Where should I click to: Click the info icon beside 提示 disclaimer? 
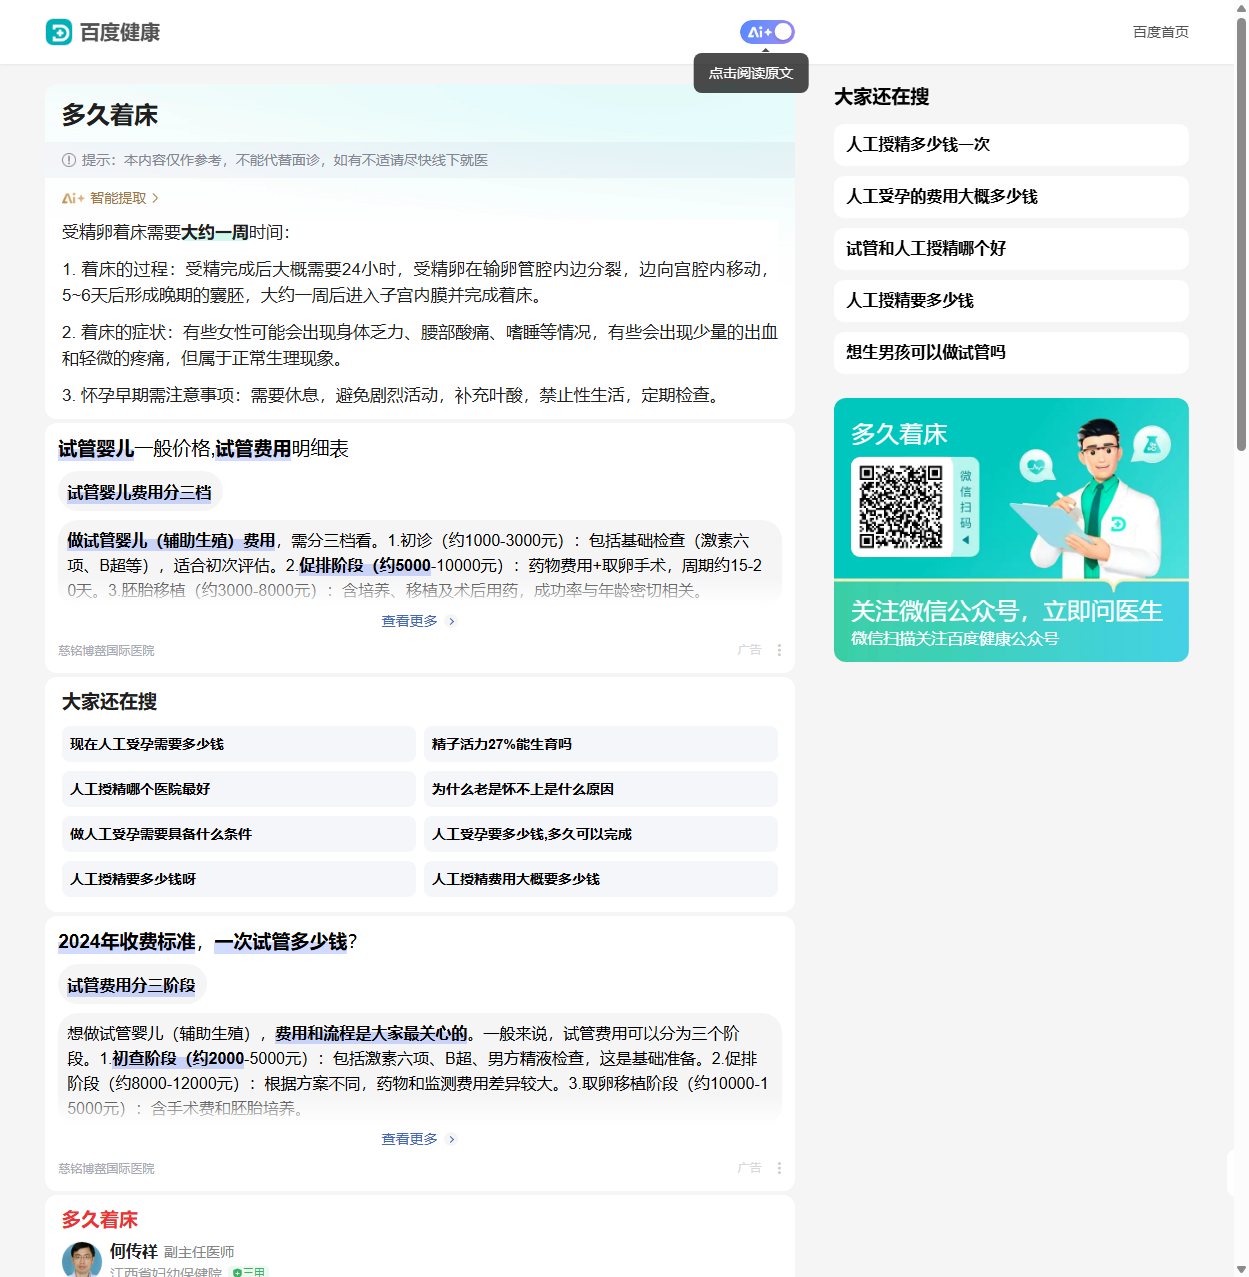coord(69,160)
